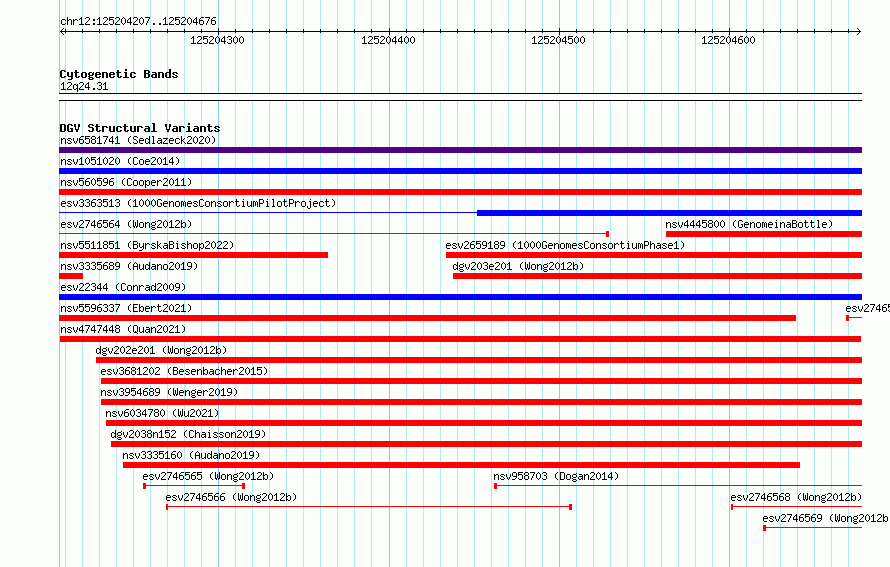
Task: Click the DGV Structural Variants track title
Action: click(140, 128)
